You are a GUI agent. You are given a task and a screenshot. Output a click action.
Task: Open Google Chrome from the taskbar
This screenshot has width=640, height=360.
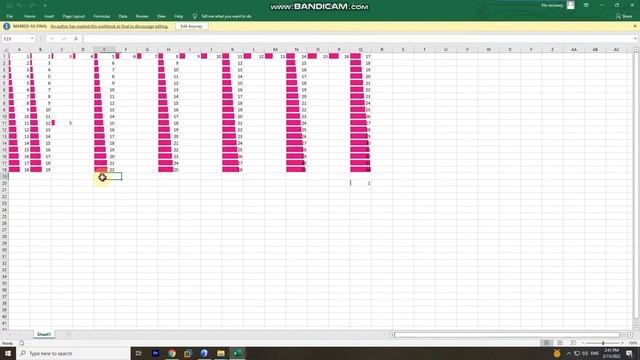click(172, 353)
